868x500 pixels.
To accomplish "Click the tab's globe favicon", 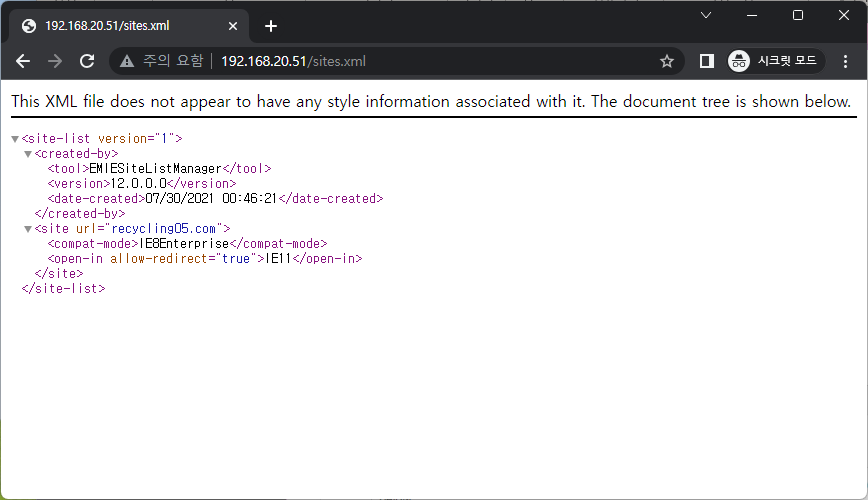I will coord(29,26).
